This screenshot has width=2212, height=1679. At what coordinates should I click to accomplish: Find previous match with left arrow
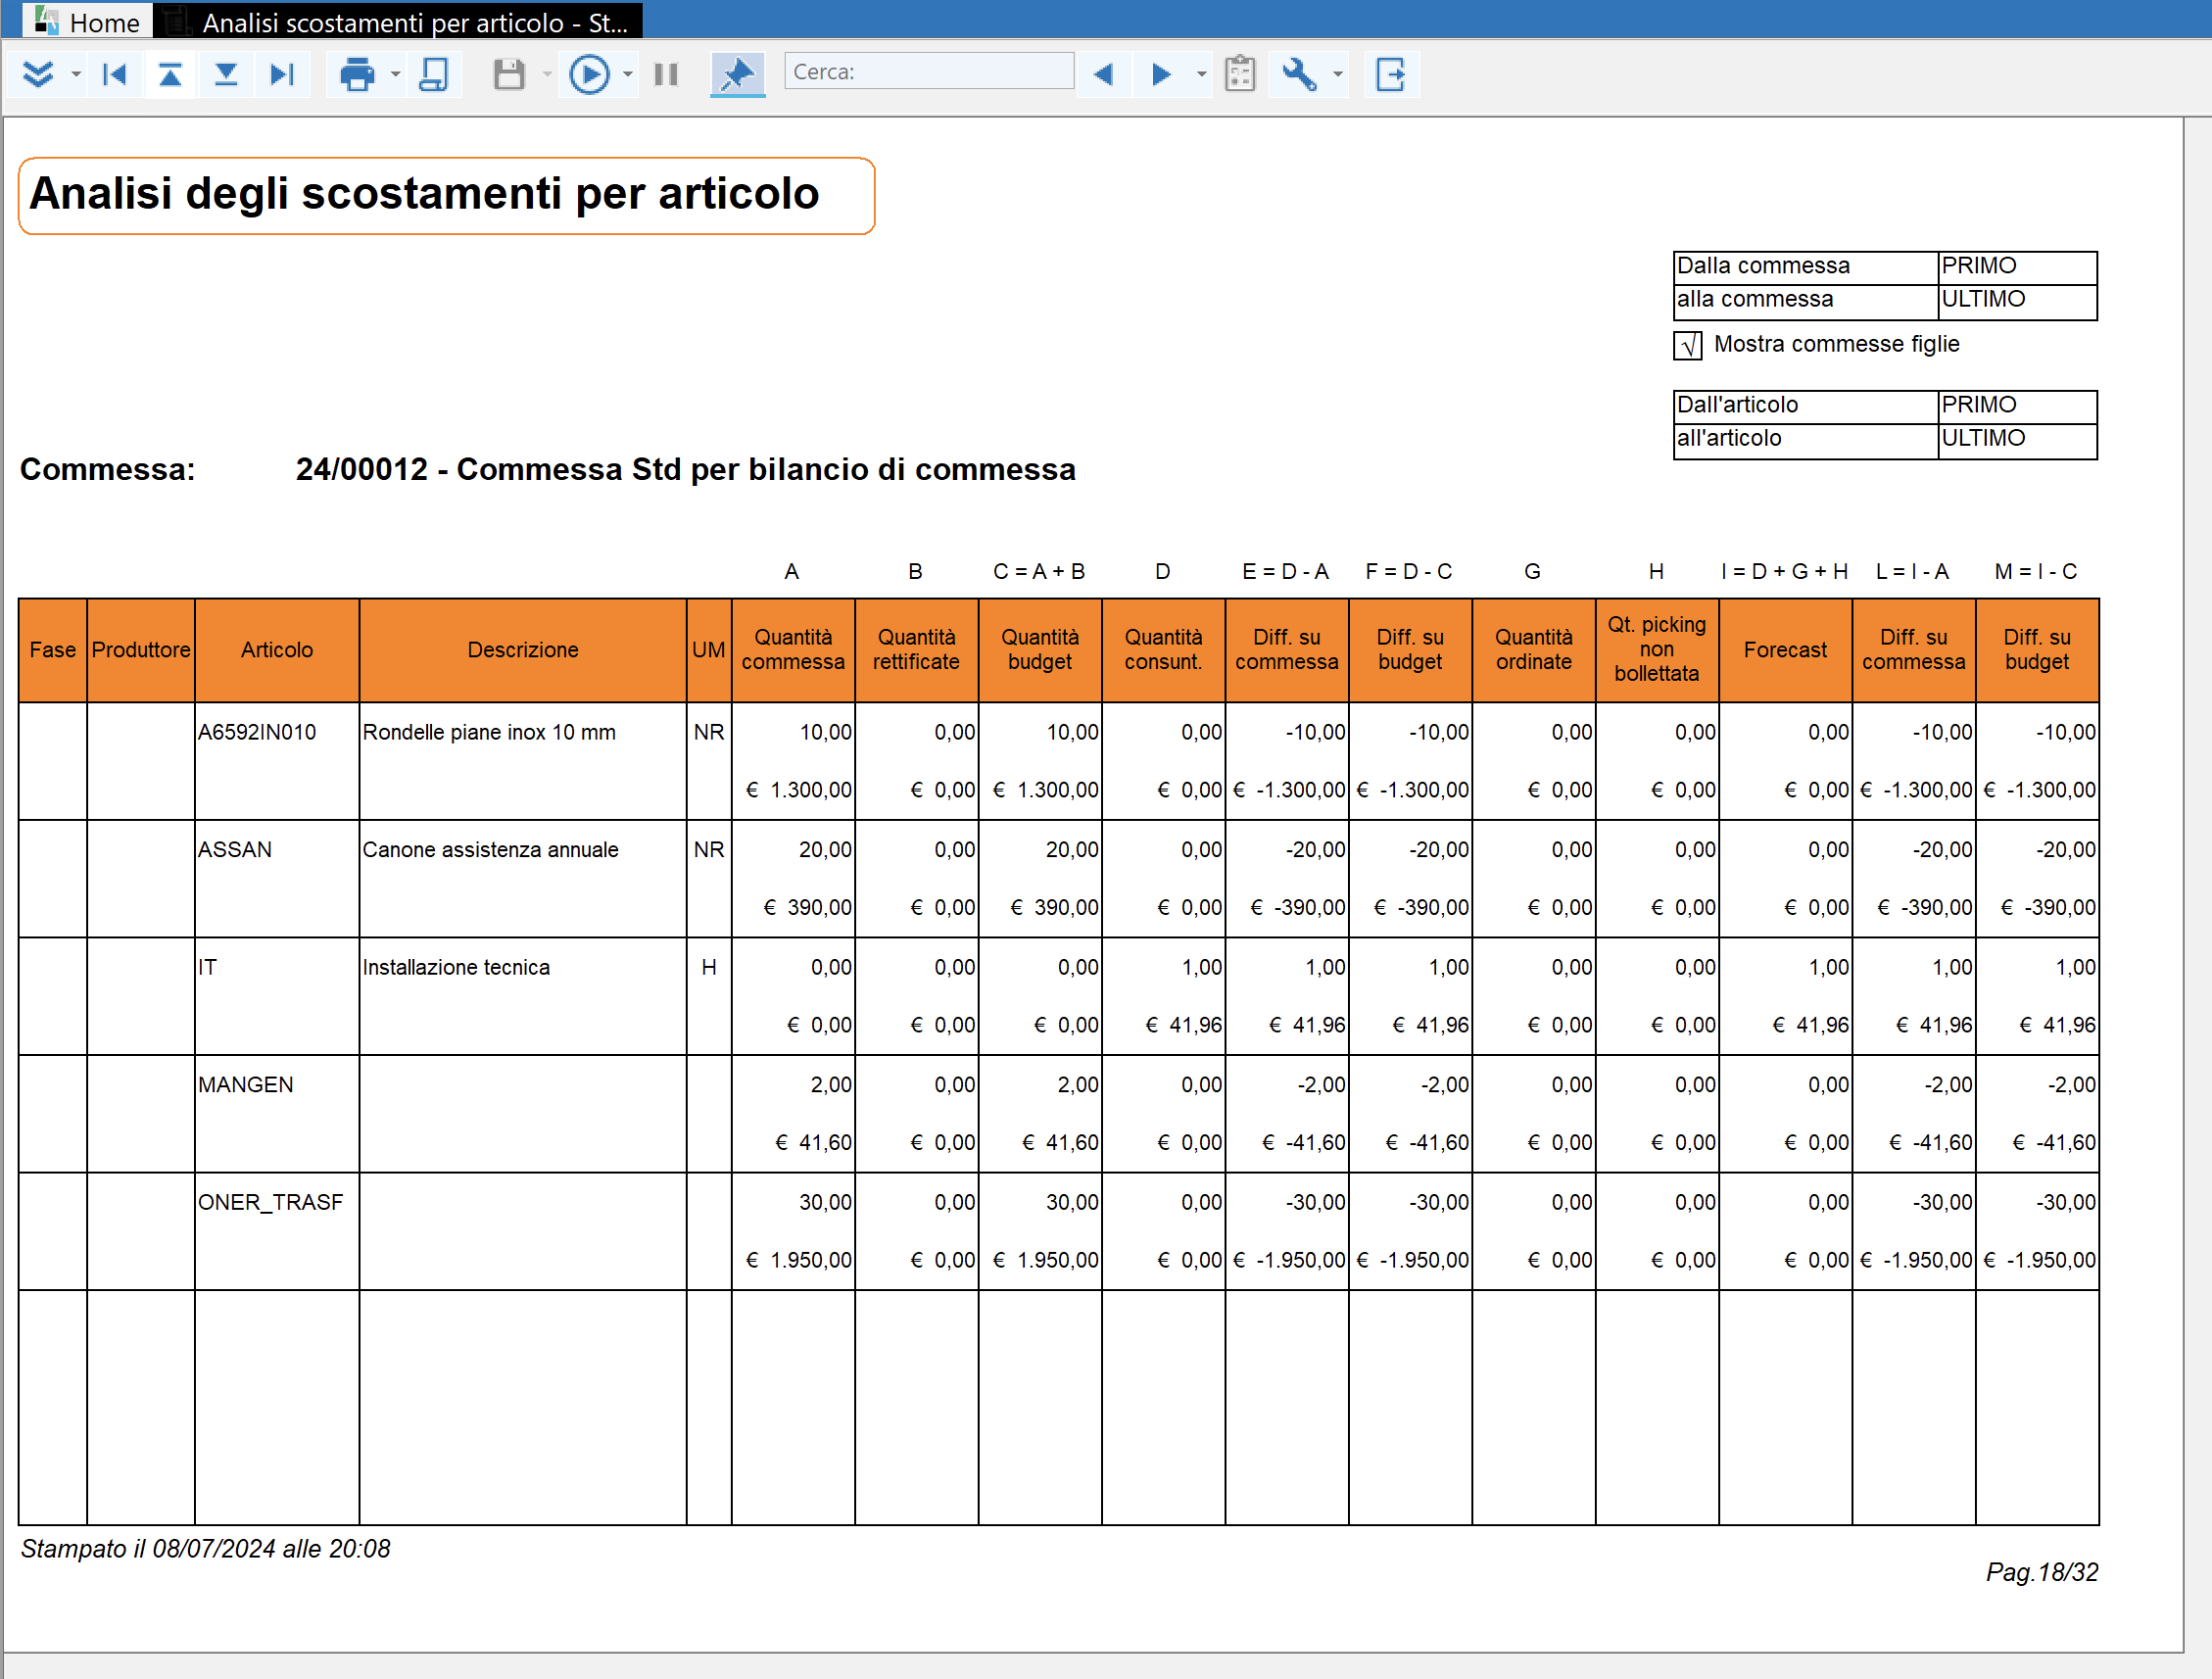(x=1104, y=74)
